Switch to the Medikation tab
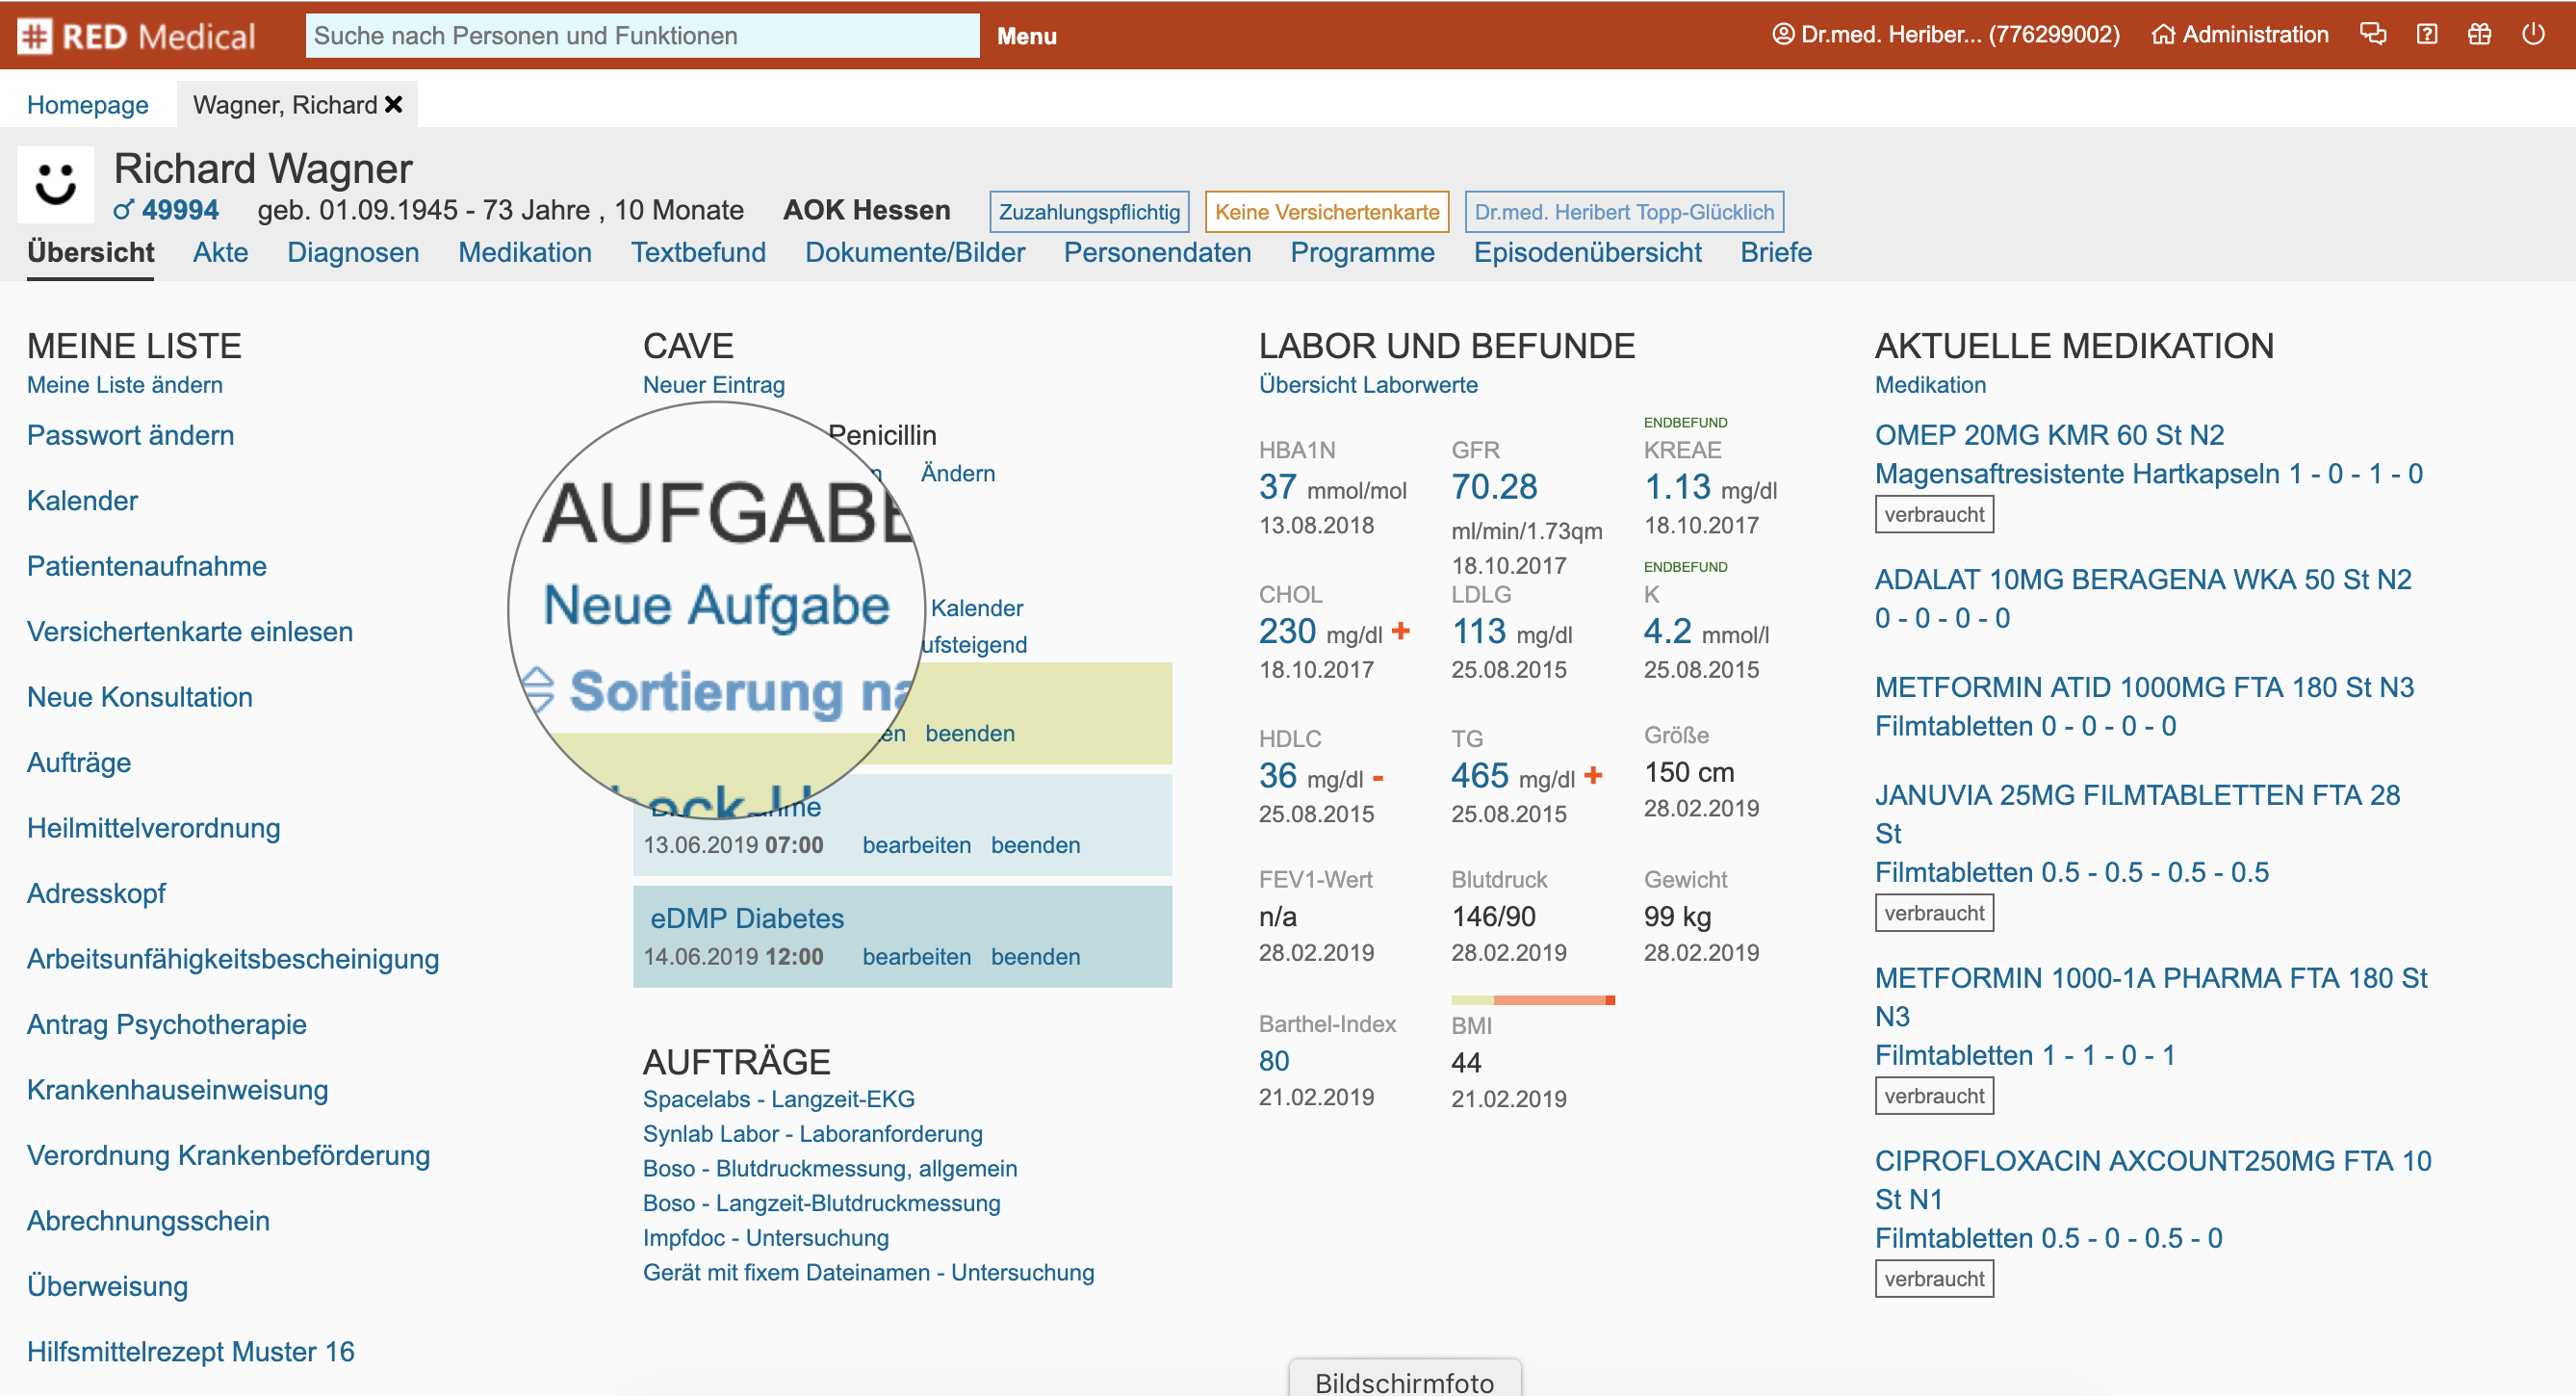The height and width of the screenshot is (1396, 2576). 524,252
